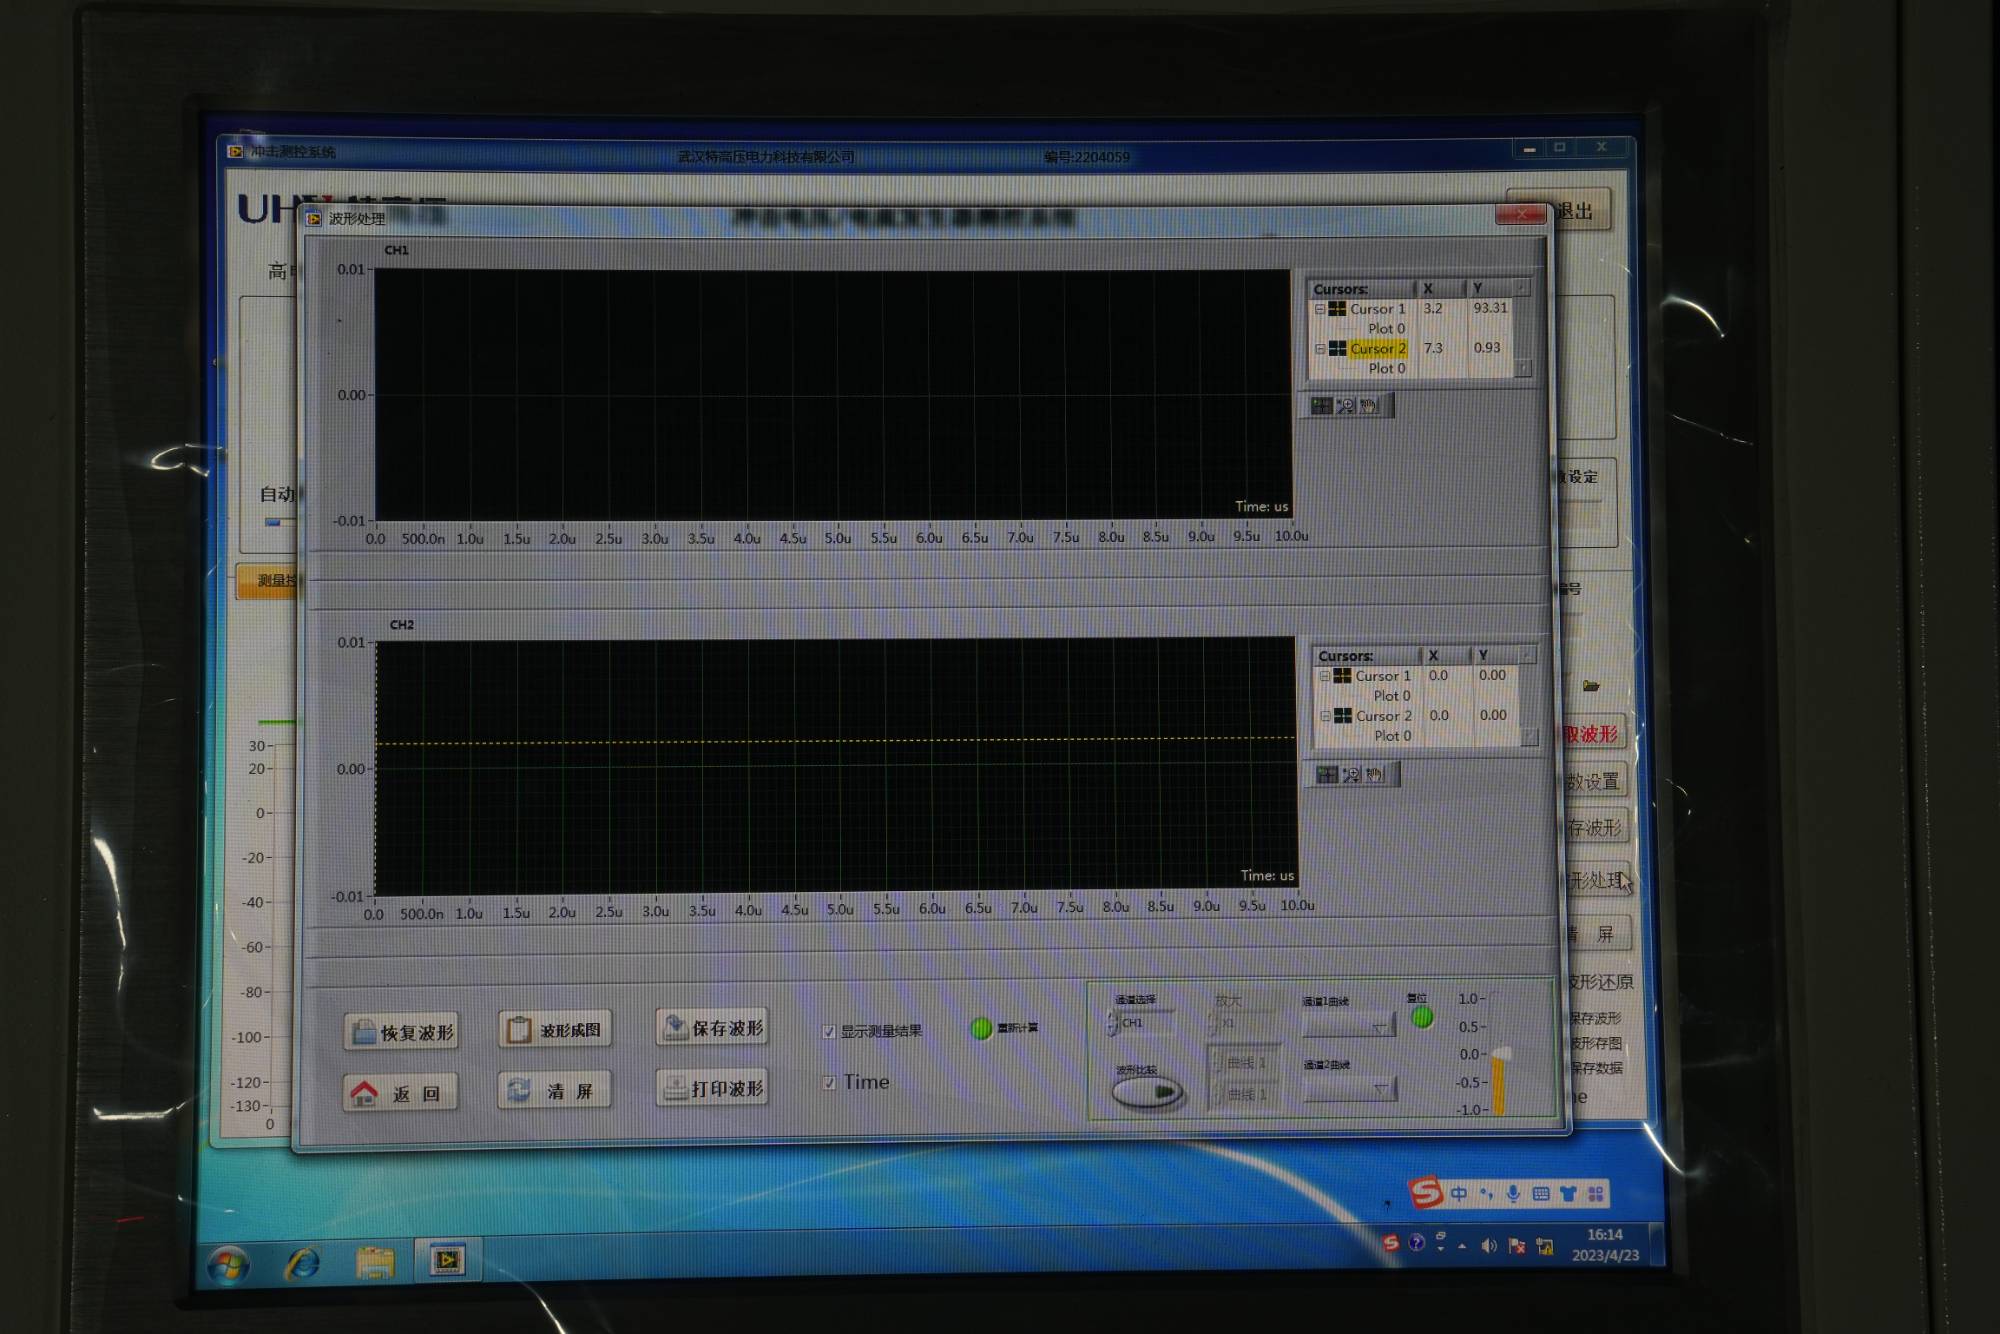This screenshot has width=2000, height=1334.
Task: Open the 通道2曲线 dropdown
Action: (x=1350, y=1089)
